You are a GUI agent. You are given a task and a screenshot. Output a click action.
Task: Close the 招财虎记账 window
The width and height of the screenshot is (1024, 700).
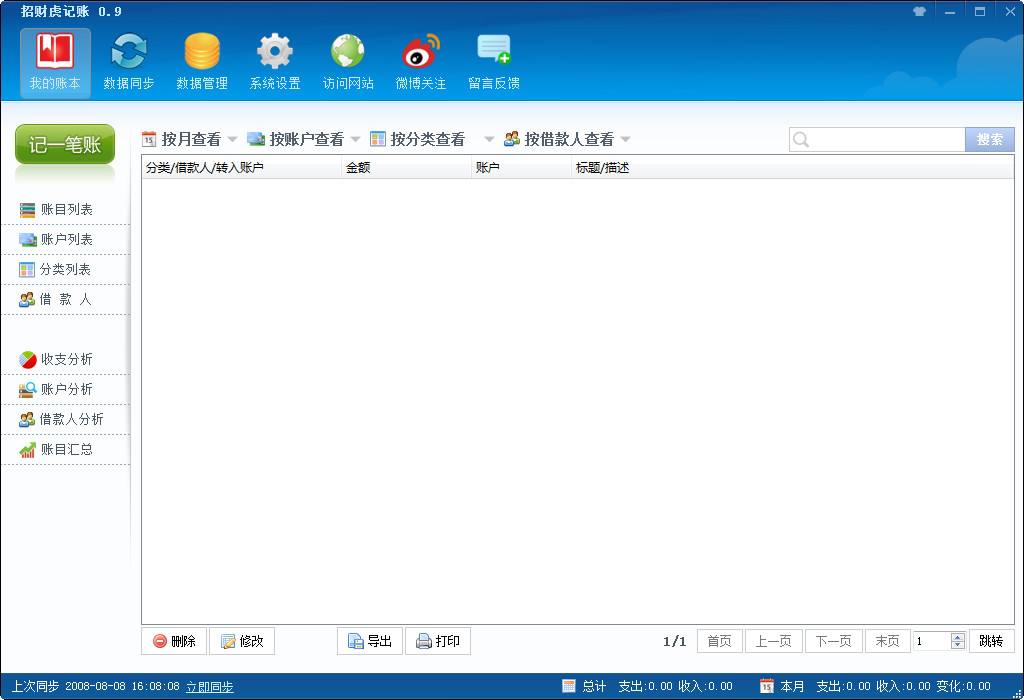(x=1010, y=12)
